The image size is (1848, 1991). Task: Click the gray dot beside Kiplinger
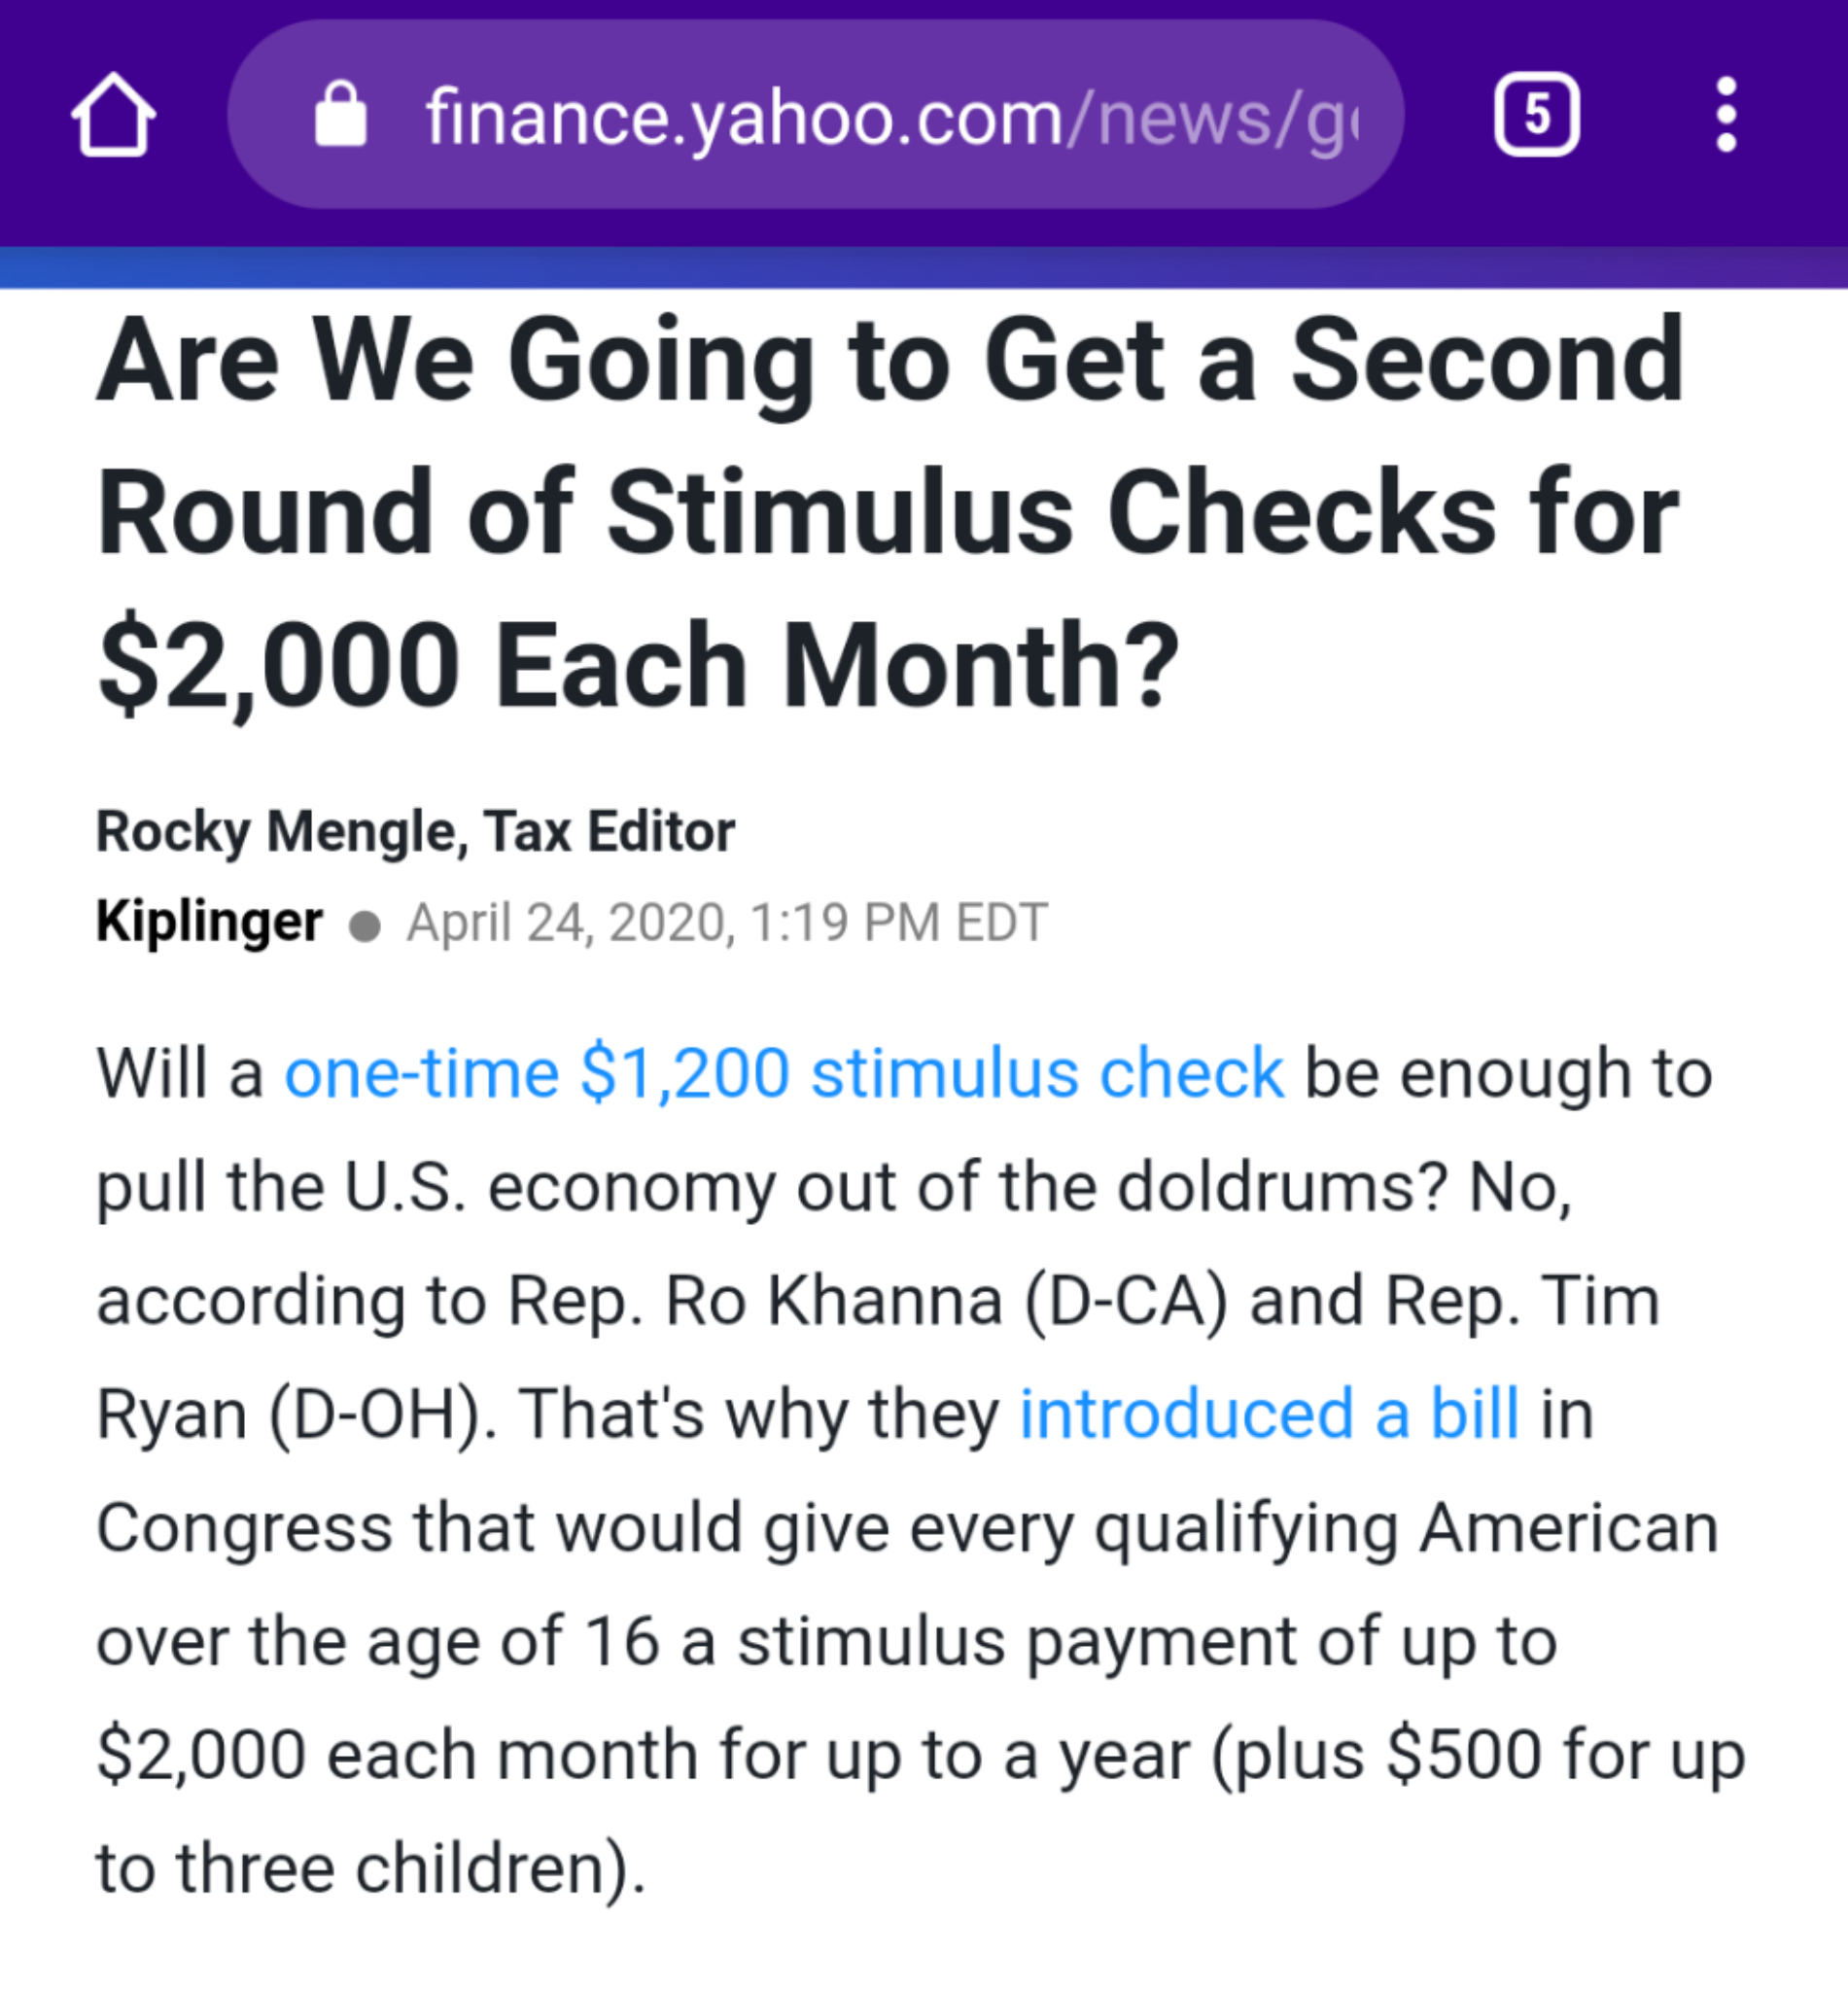pyautogui.click(x=365, y=925)
